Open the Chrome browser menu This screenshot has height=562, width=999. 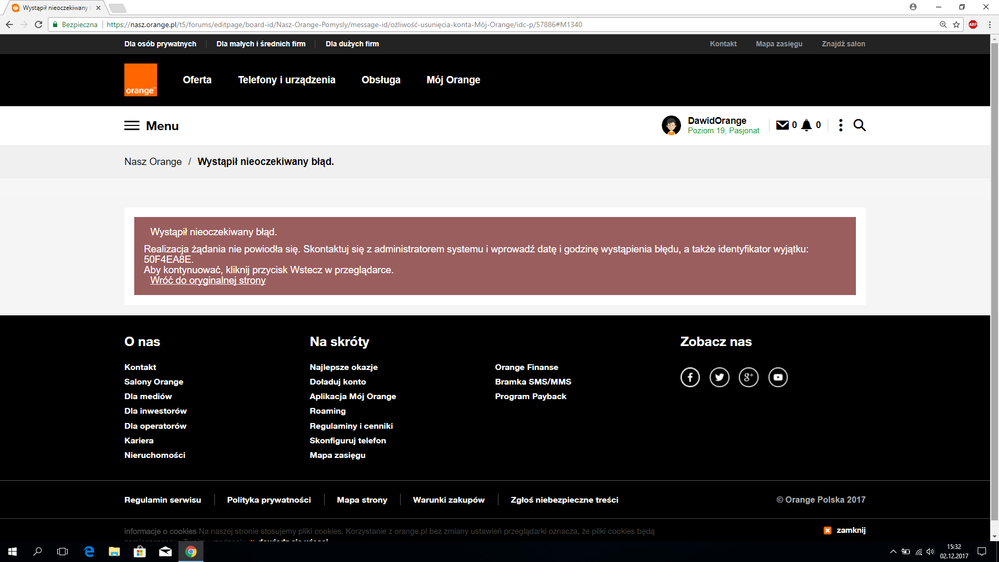click(x=989, y=24)
